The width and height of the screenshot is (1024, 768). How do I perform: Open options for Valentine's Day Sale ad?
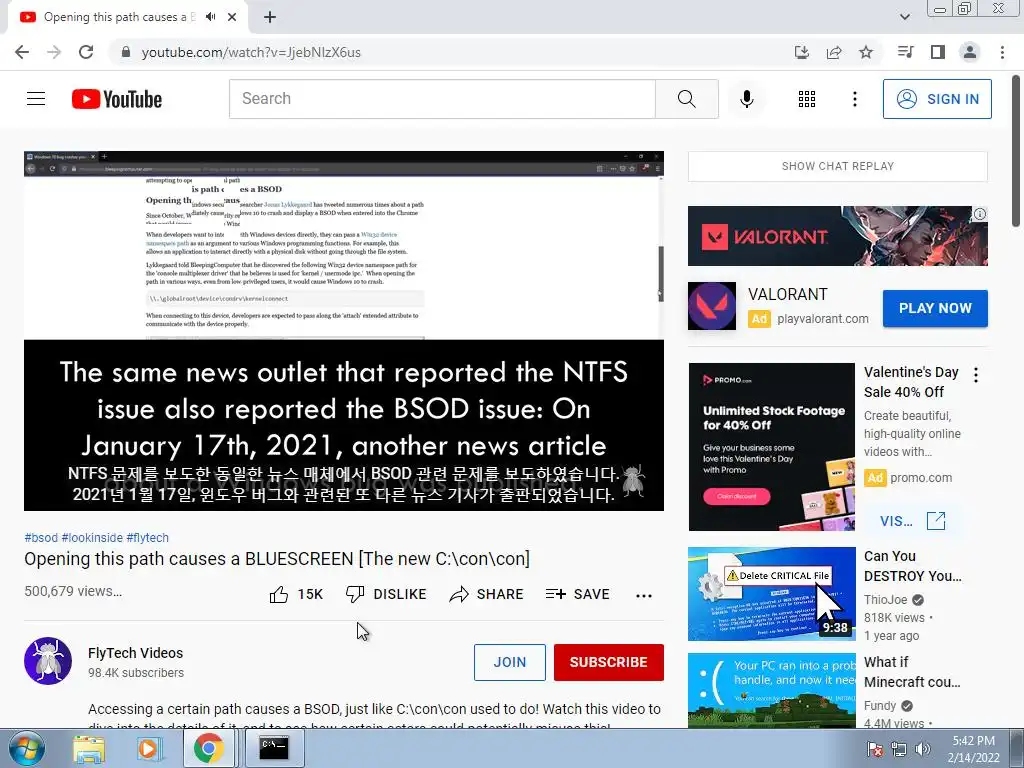click(976, 375)
